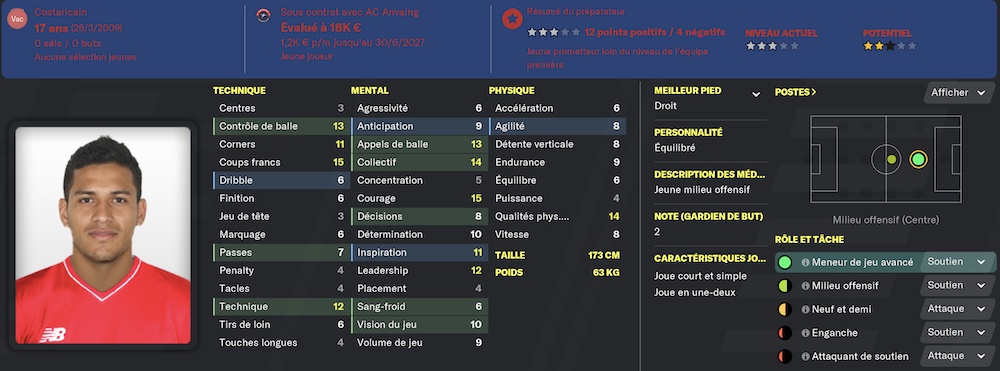The image size is (1000, 371).
Task: Click the Potentiel star rating
Action: (889, 46)
